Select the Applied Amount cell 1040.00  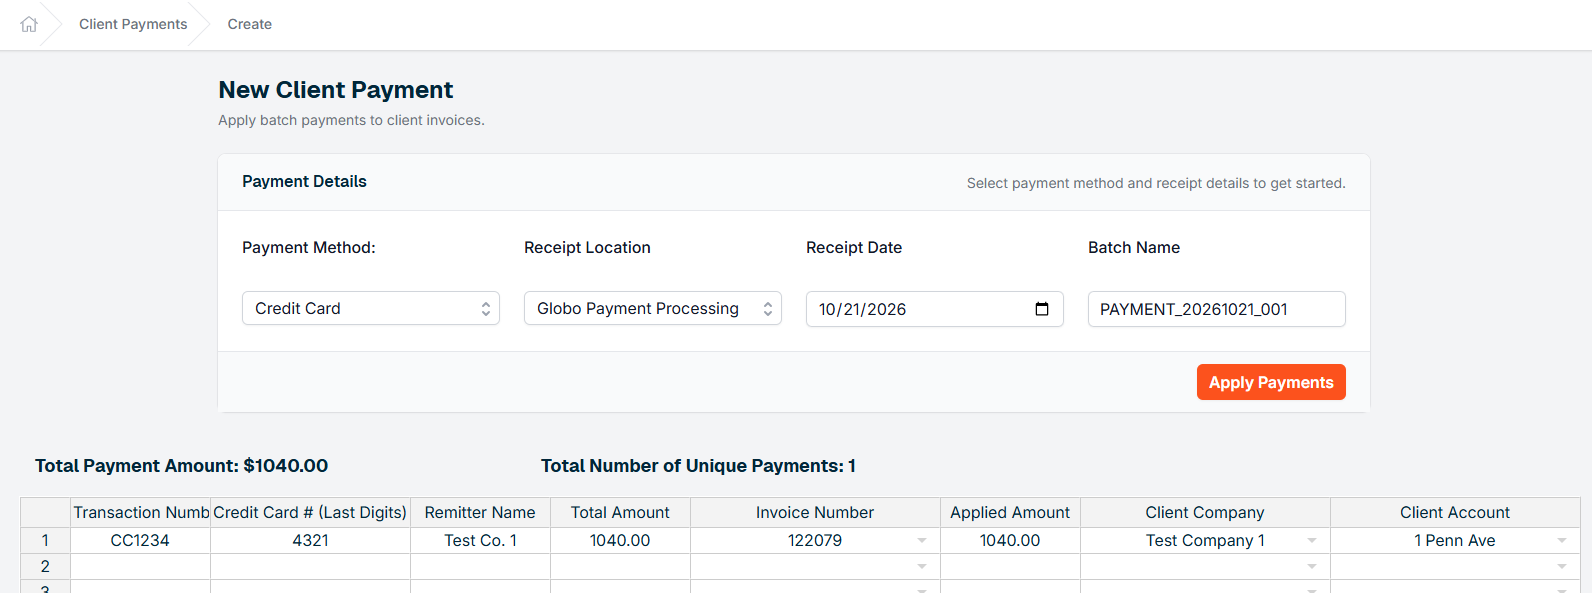(x=1010, y=540)
